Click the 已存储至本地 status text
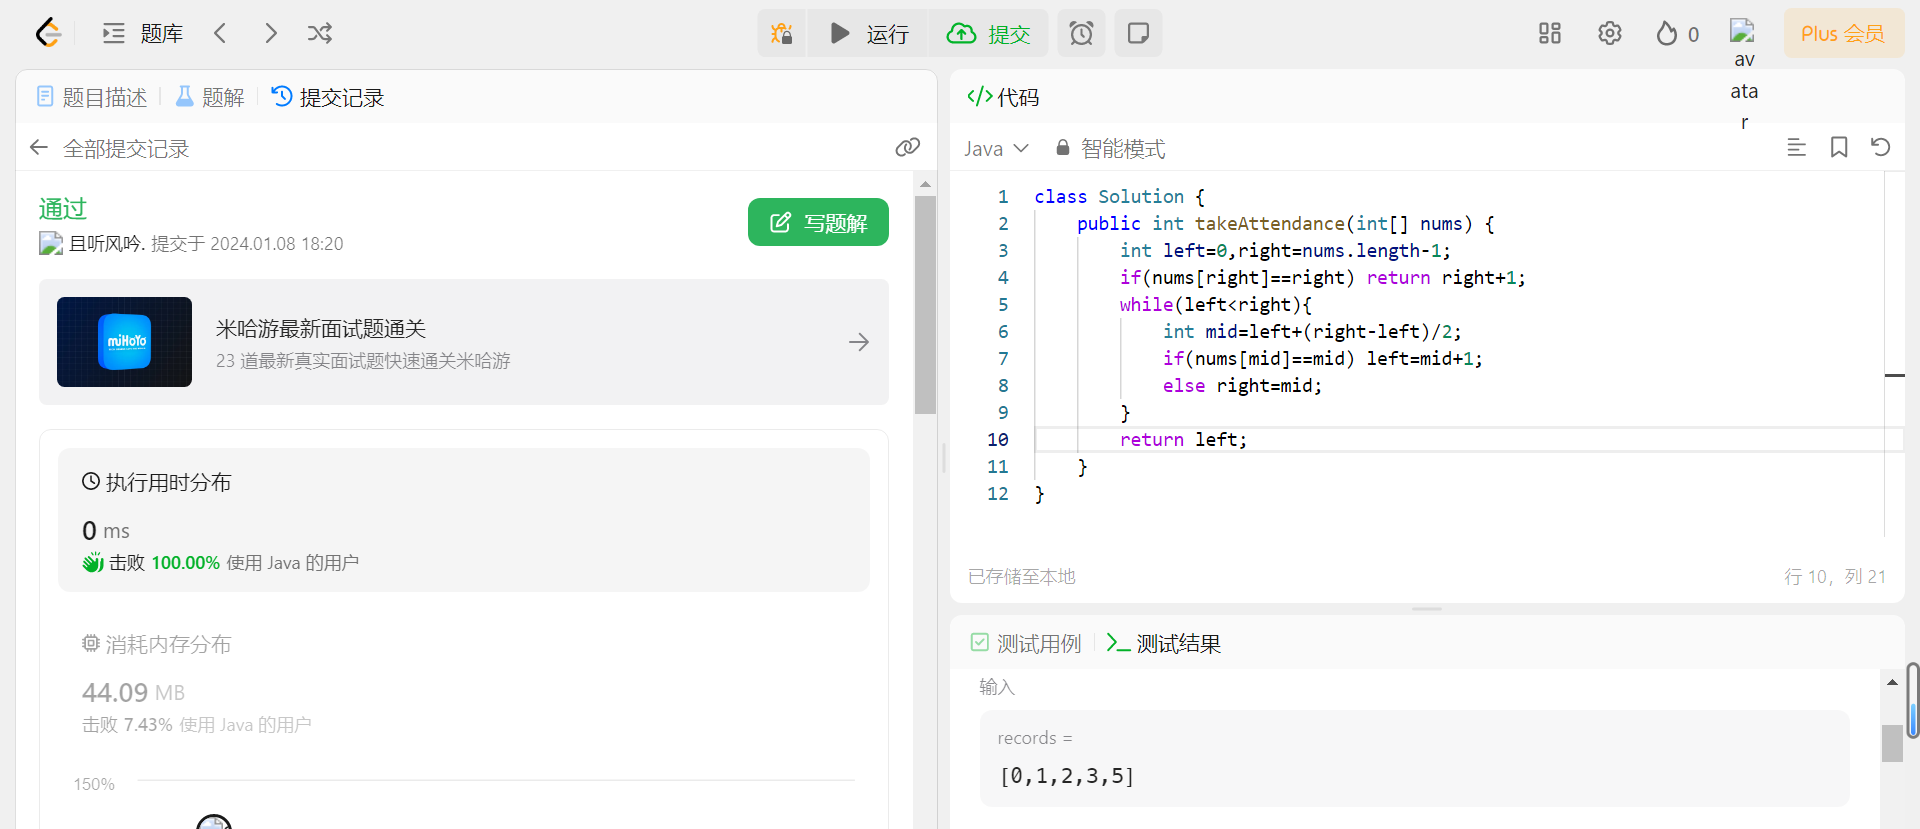 tap(1022, 576)
